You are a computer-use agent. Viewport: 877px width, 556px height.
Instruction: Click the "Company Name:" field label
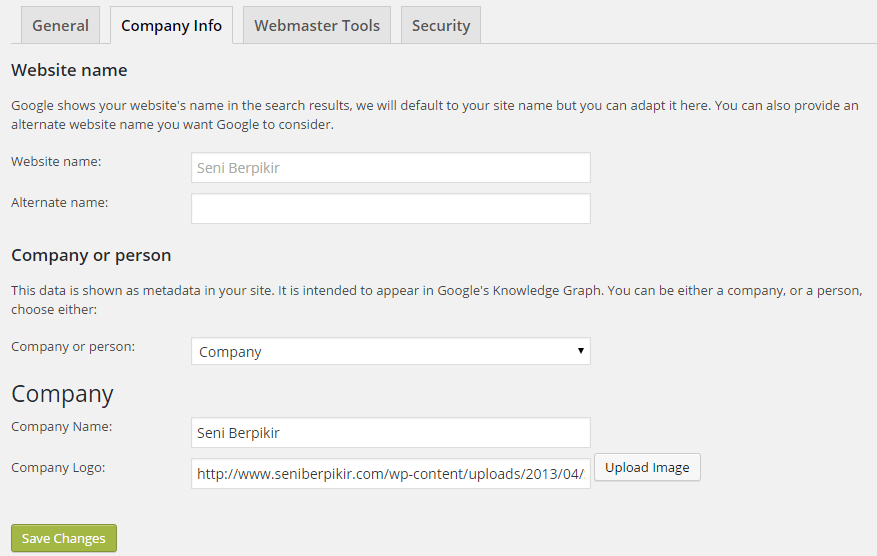(x=61, y=427)
